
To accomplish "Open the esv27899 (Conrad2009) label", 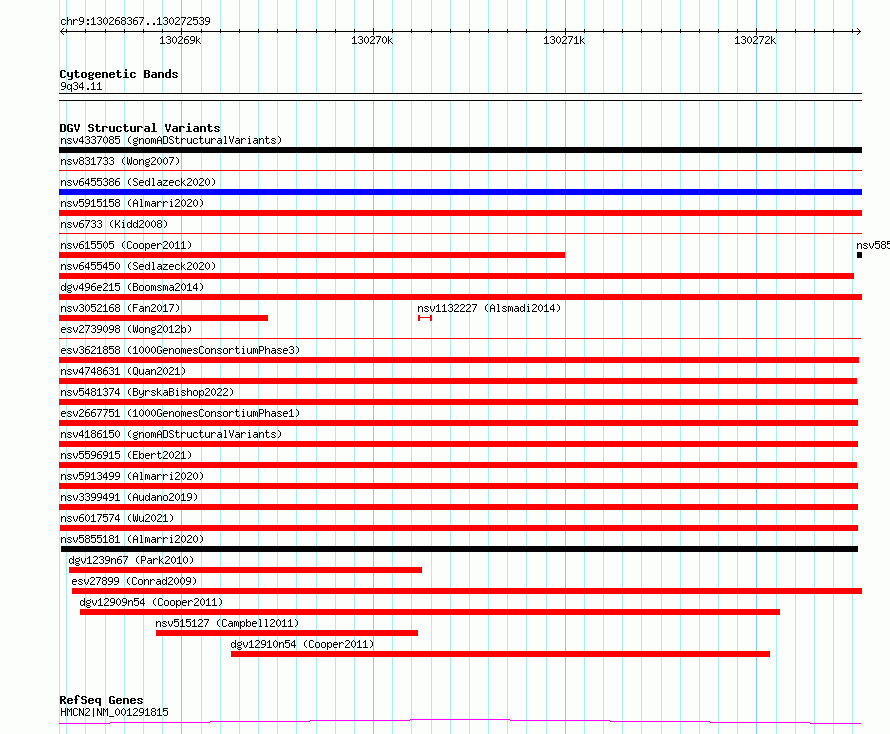I will (134, 581).
